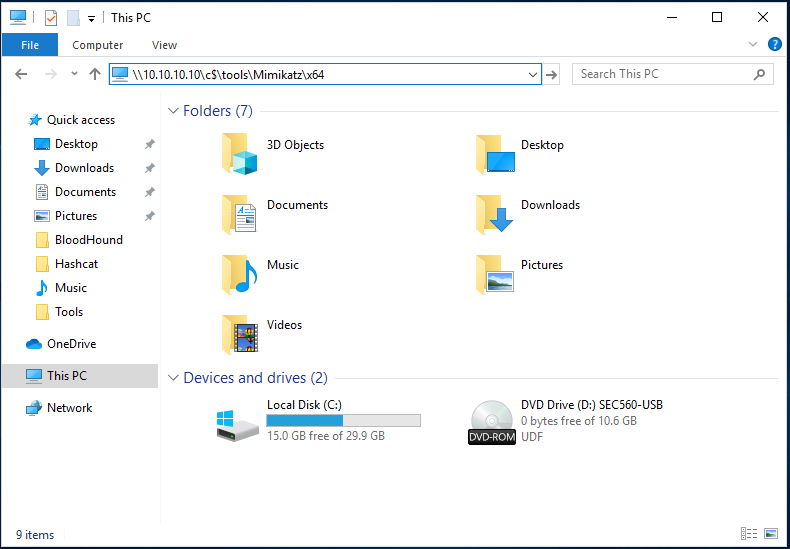Click the This PC system icon in title bar
The width and height of the screenshot is (790, 549).
click(x=18, y=17)
